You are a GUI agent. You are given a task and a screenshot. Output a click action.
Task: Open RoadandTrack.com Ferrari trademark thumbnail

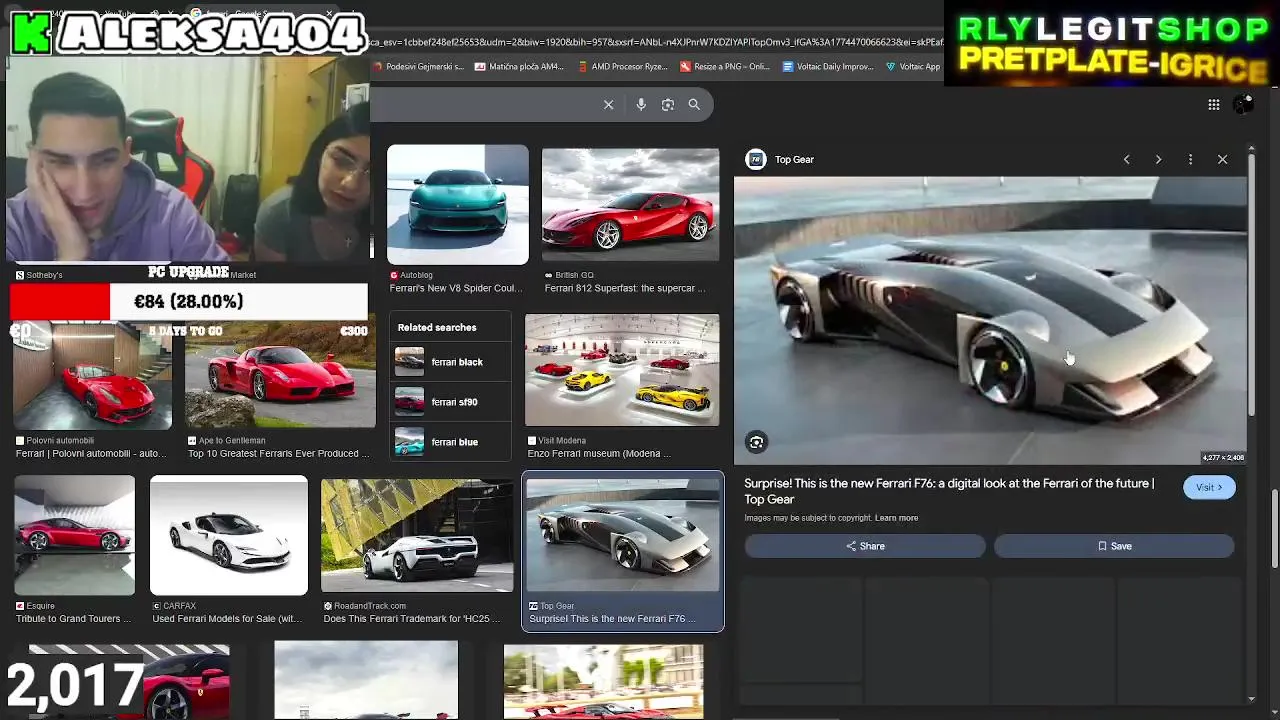pos(417,535)
